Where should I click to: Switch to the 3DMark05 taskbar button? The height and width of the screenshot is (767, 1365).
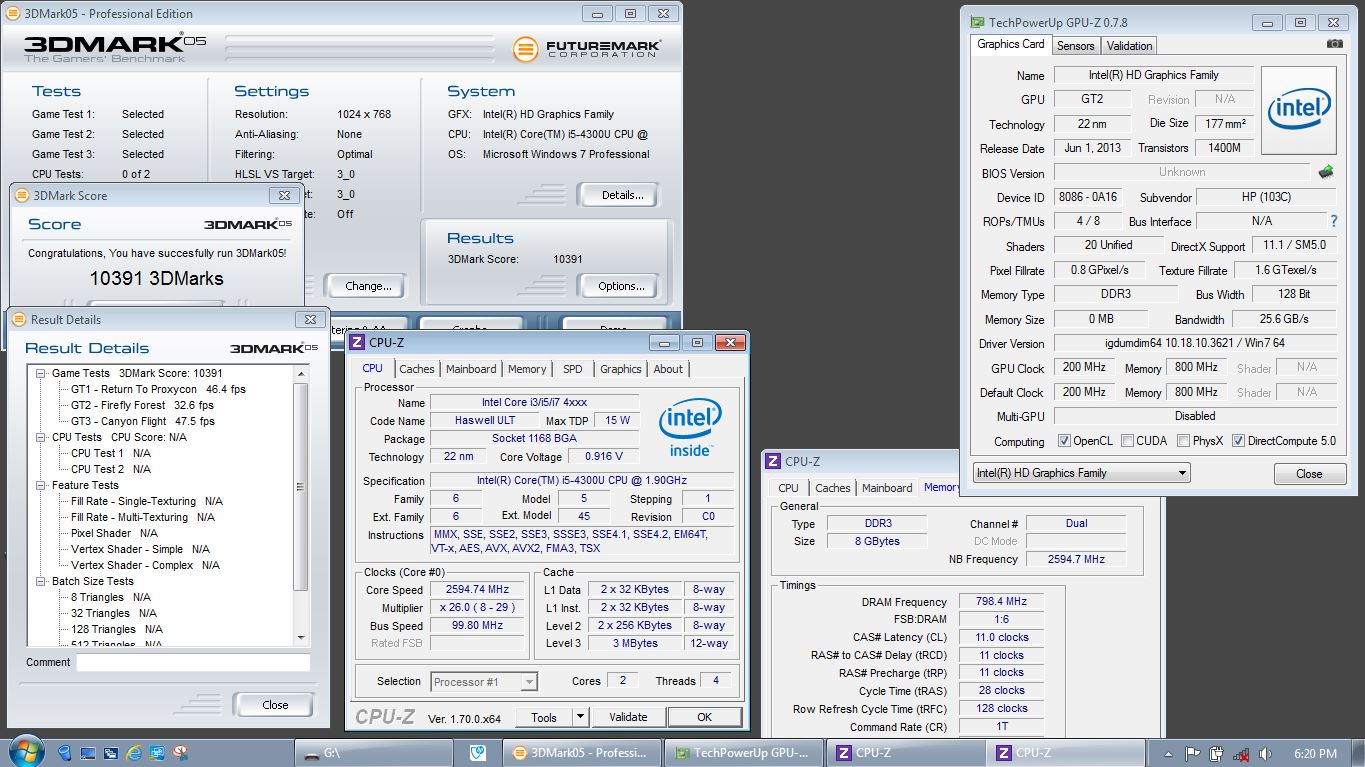coord(583,753)
